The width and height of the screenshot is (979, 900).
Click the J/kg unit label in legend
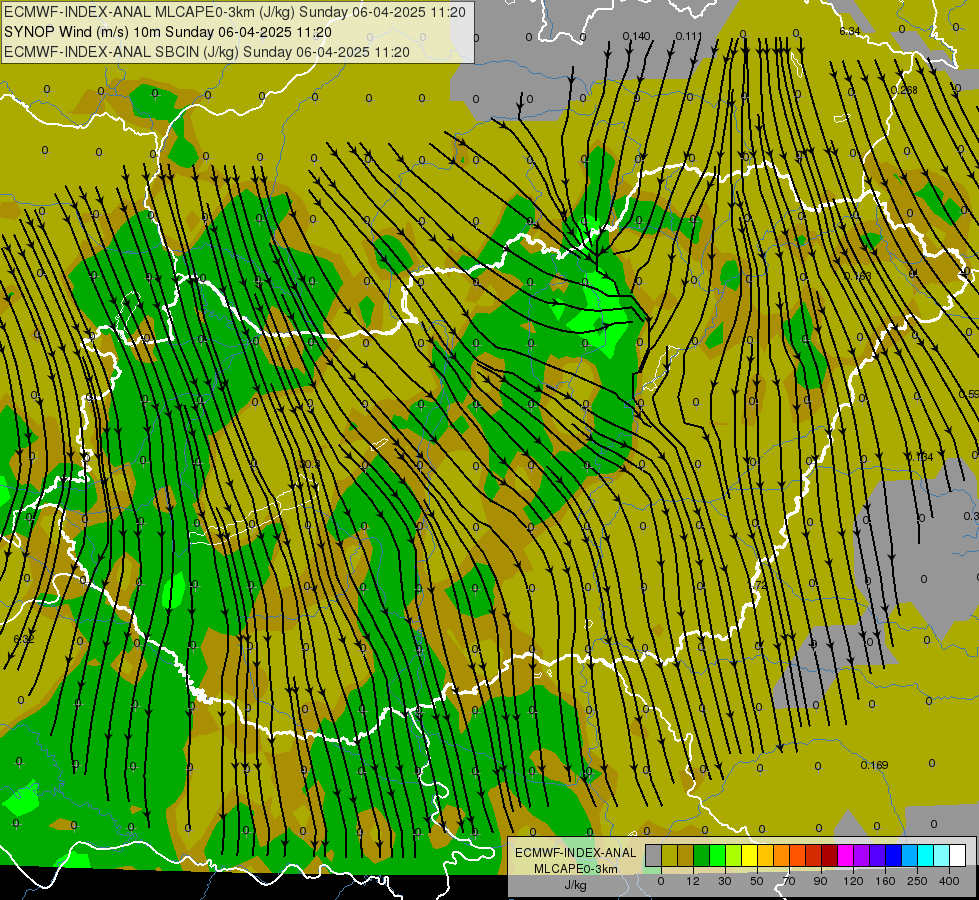click(x=575, y=885)
